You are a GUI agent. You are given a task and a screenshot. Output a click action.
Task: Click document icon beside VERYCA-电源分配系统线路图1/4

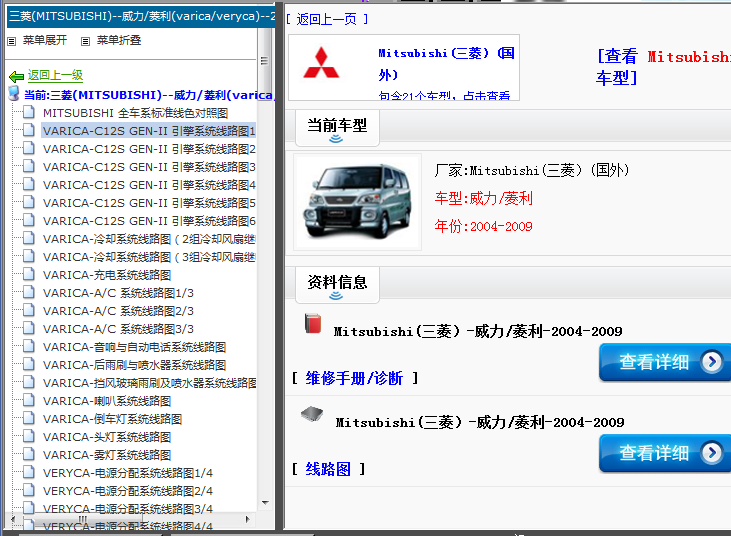(x=29, y=472)
